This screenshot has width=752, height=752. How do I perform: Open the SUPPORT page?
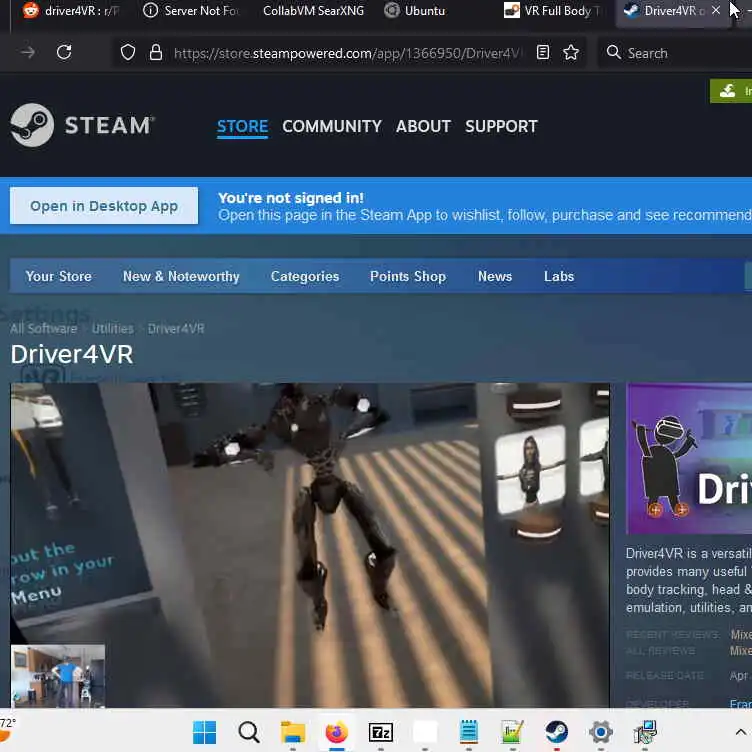(x=501, y=127)
